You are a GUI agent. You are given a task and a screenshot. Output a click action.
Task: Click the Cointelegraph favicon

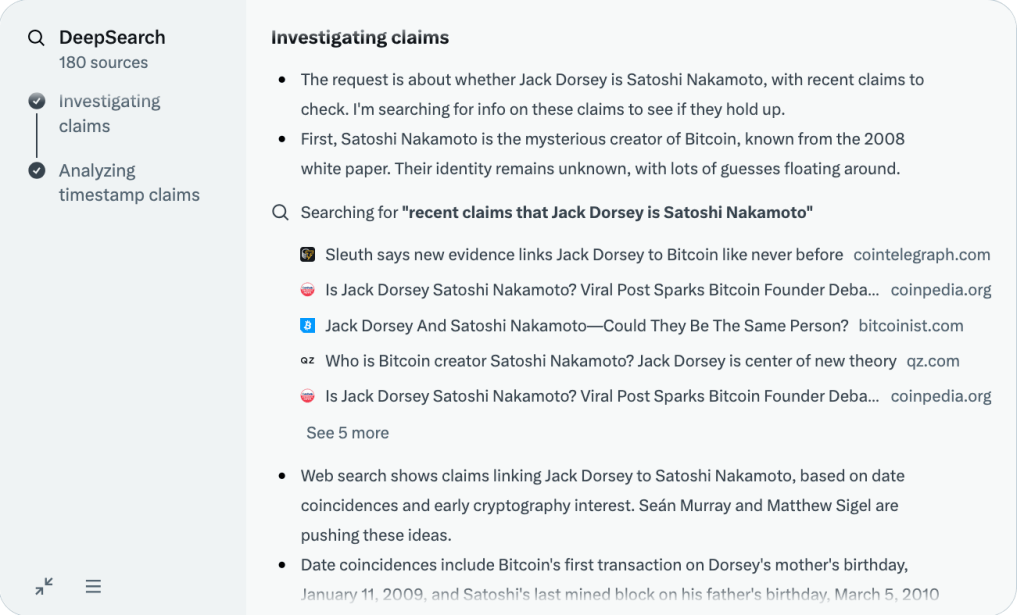(x=308, y=255)
